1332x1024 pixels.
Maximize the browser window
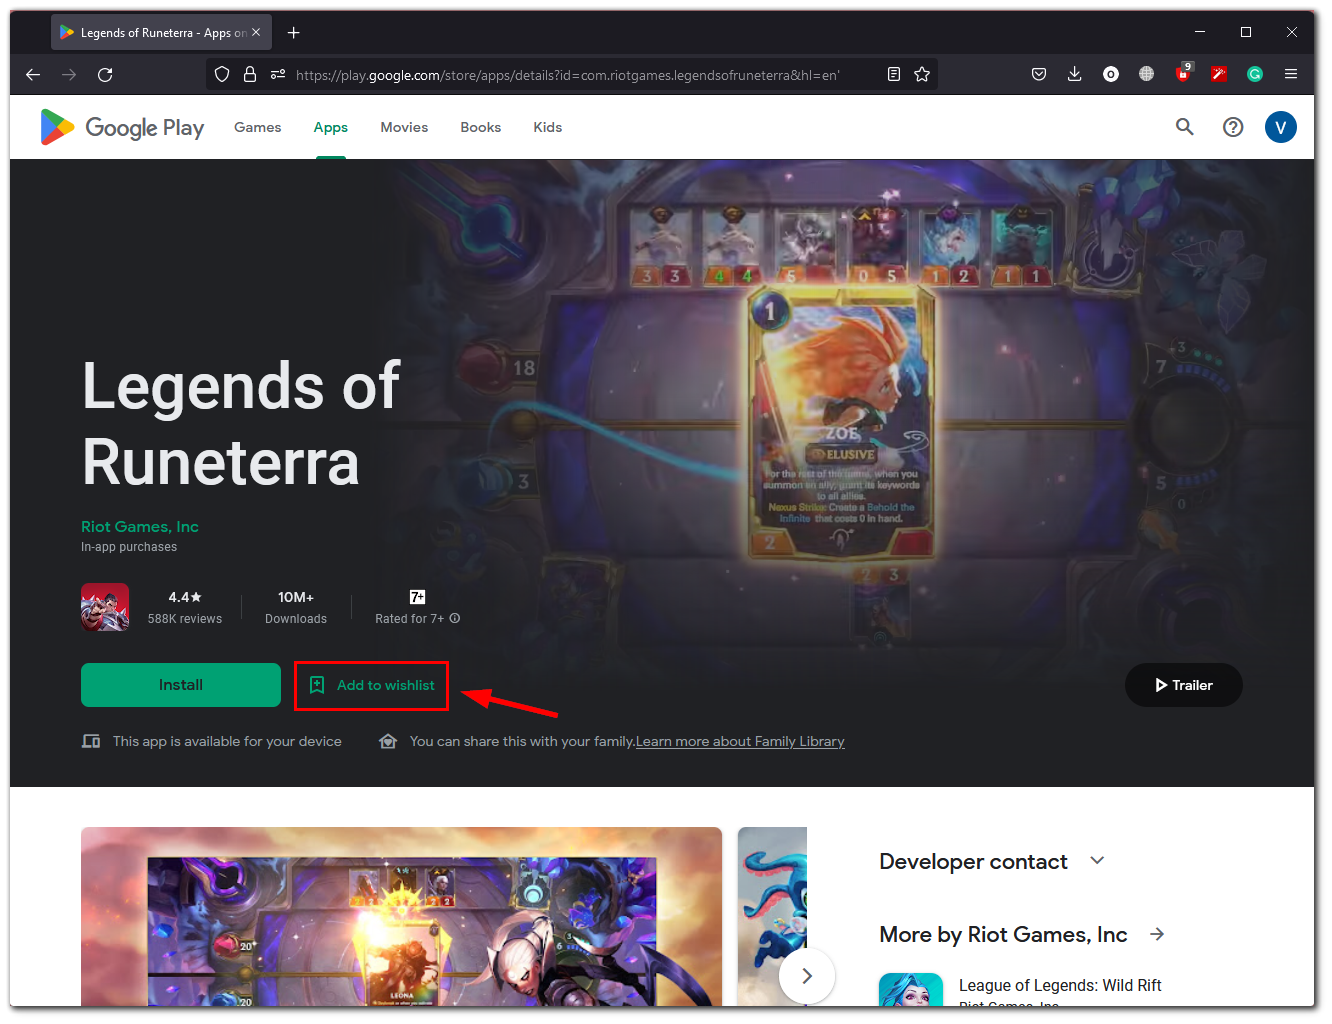click(1246, 32)
